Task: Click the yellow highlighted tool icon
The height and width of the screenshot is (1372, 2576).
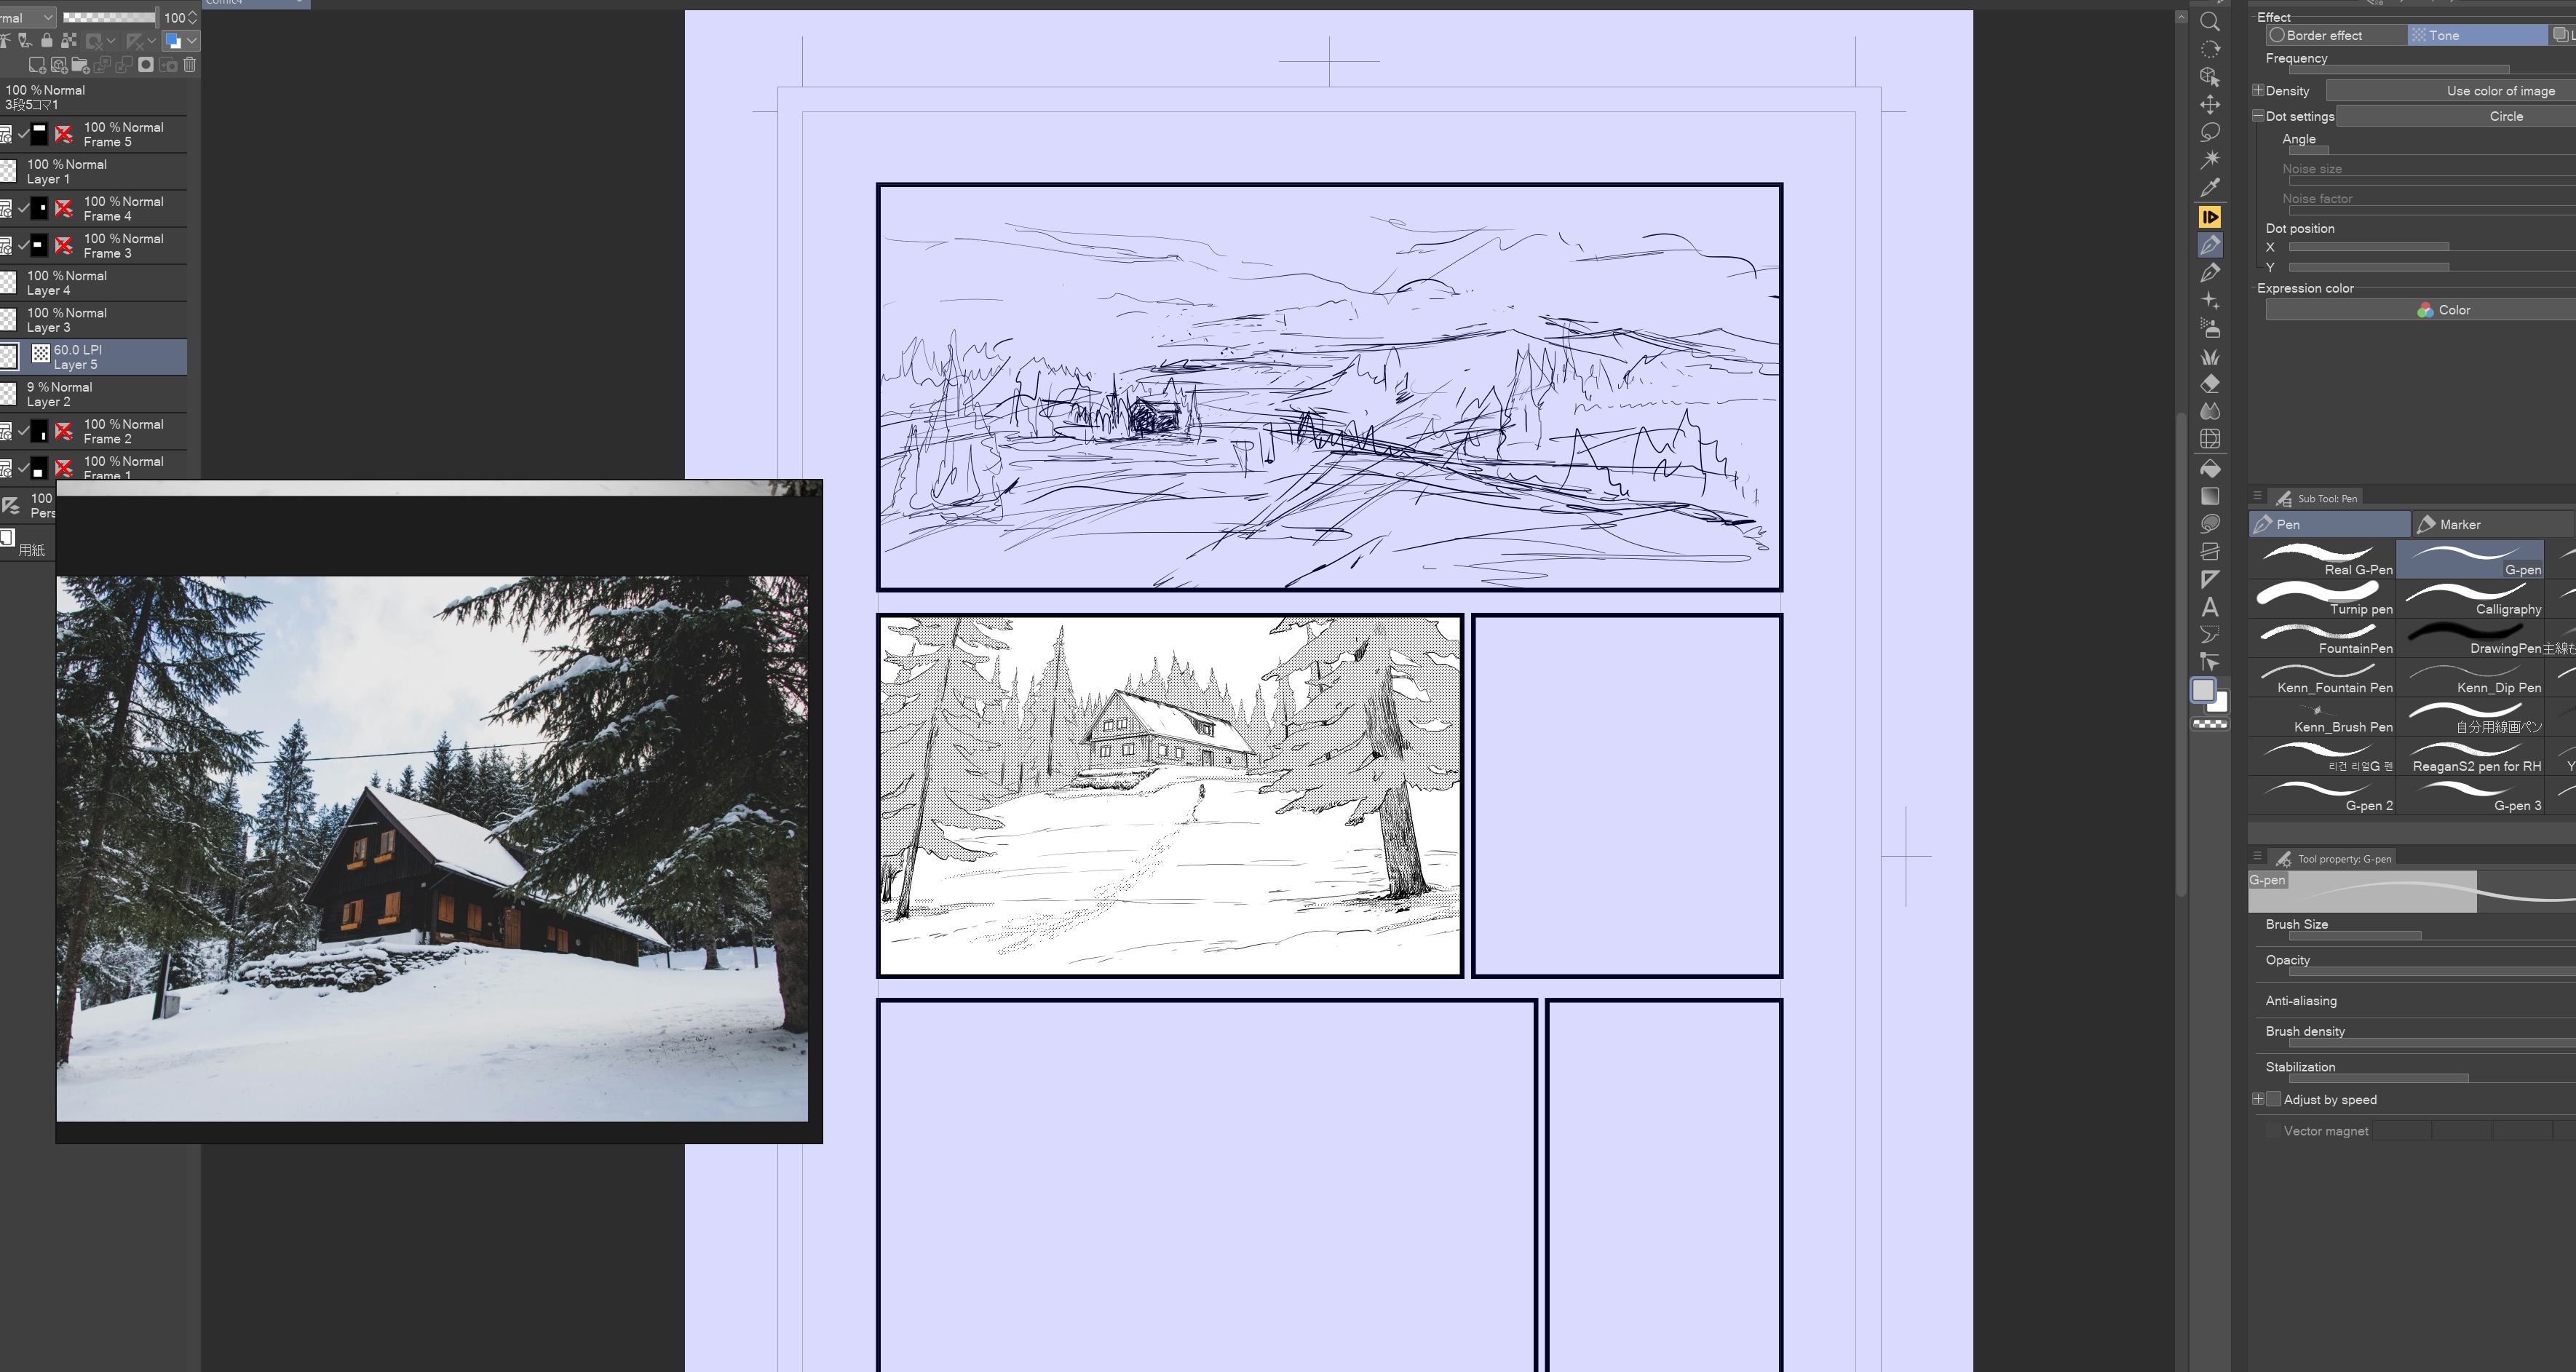Action: pyautogui.click(x=2210, y=217)
